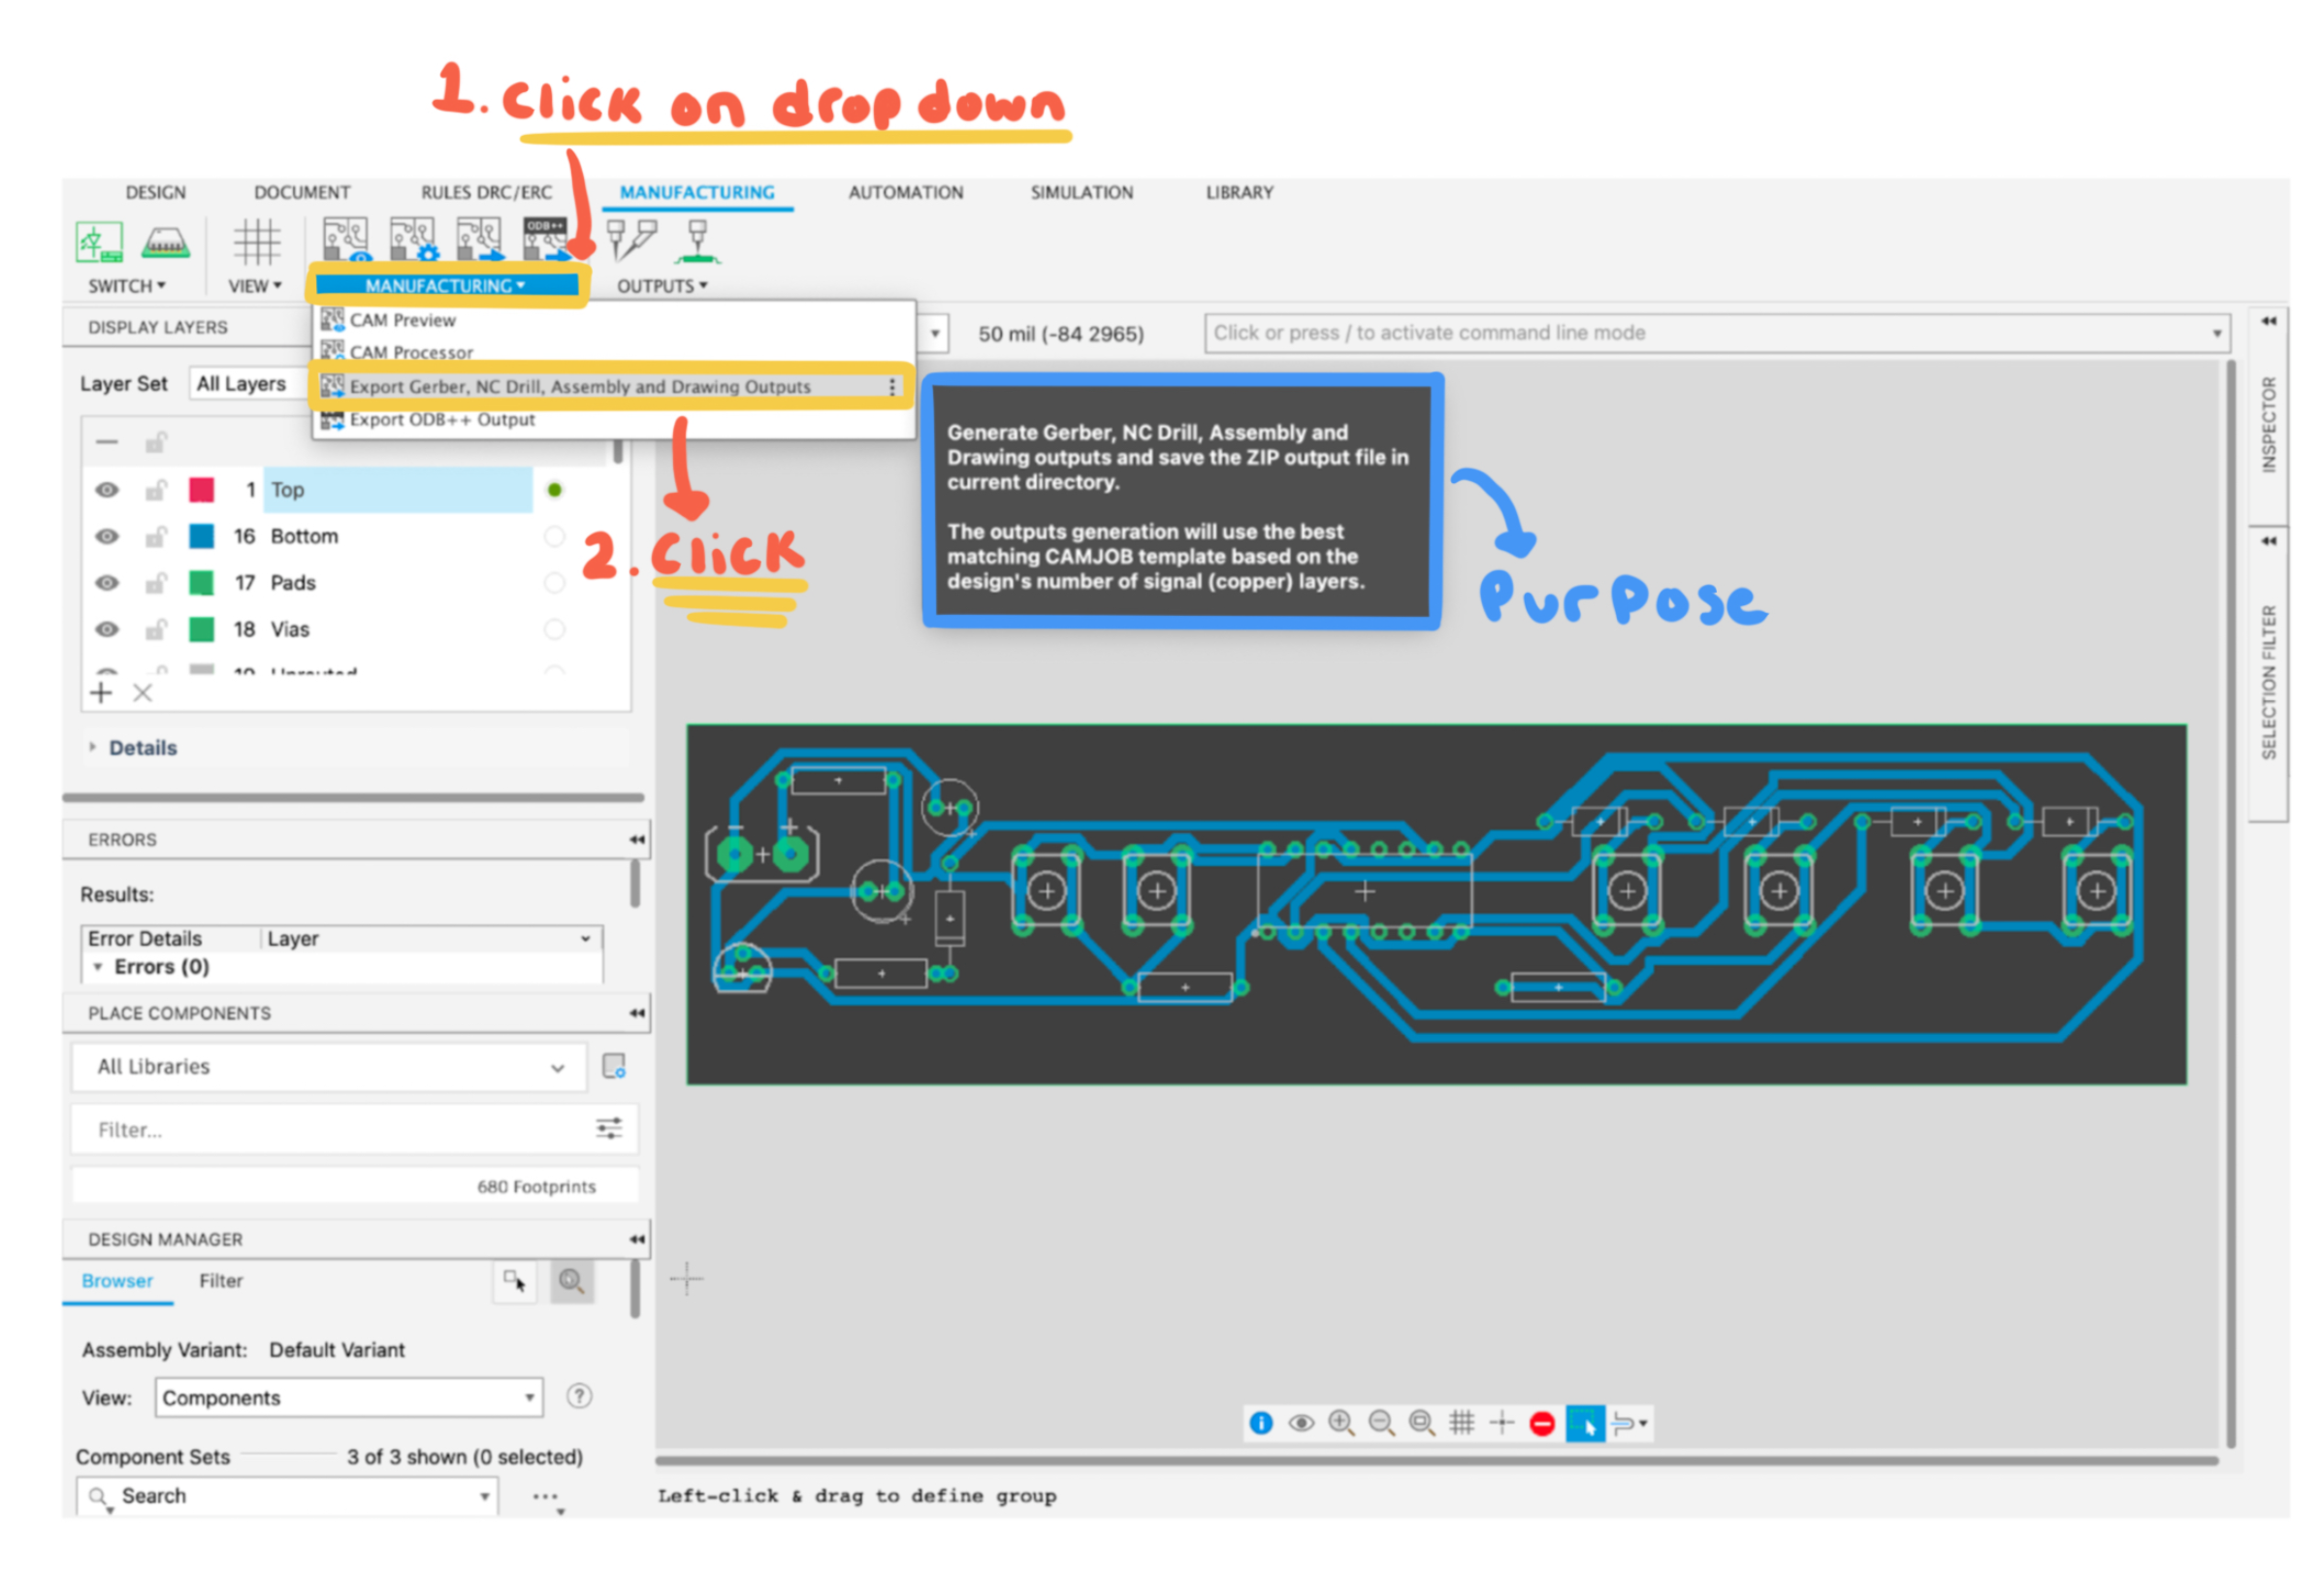Click the zoom to fit icon
The image size is (2324, 1581).
pyautogui.click(x=1420, y=1422)
